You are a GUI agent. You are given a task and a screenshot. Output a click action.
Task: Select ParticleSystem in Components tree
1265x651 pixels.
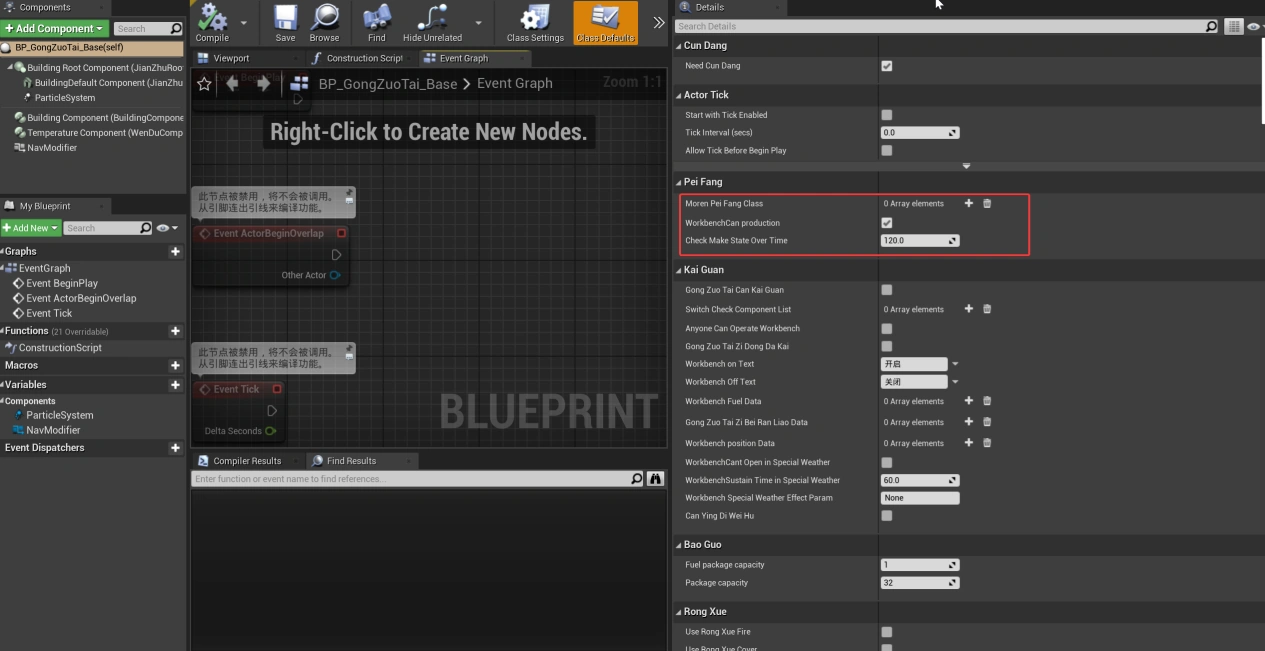click(x=65, y=98)
